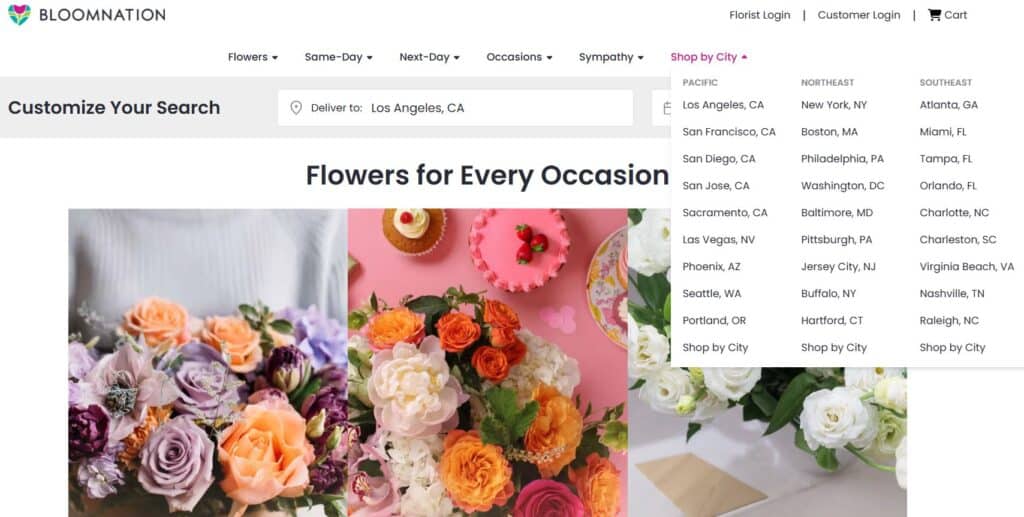
Task: Open the shopping cart icon
Action: (x=935, y=15)
